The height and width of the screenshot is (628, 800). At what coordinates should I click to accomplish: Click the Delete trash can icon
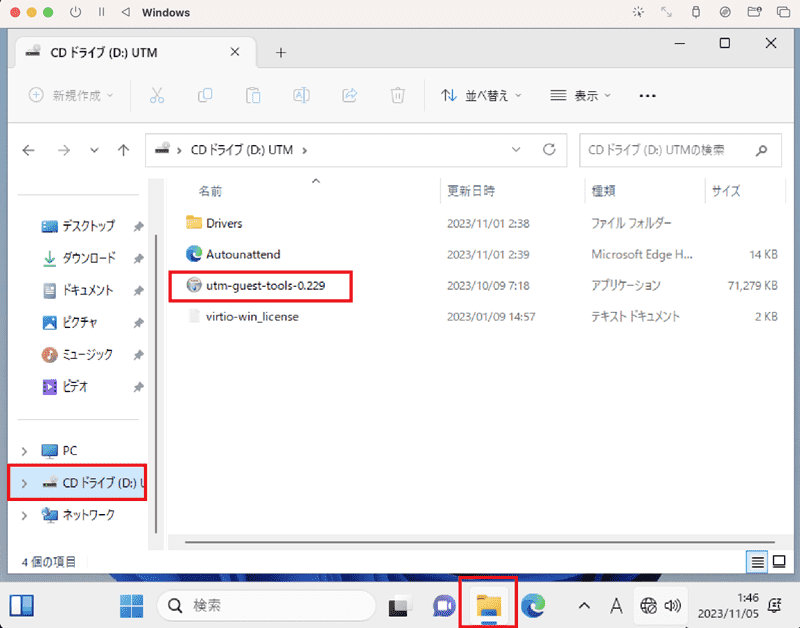click(x=397, y=95)
